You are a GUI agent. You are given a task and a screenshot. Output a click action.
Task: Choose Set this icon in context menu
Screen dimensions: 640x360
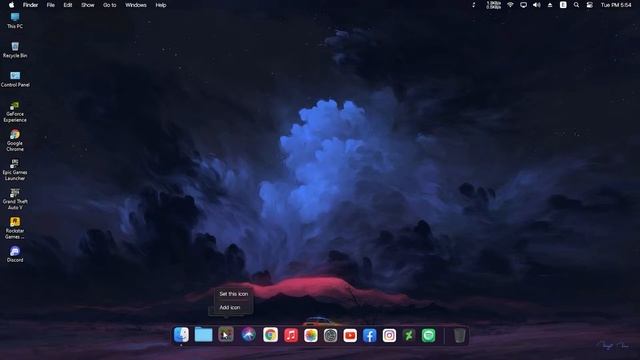pyautogui.click(x=233, y=294)
